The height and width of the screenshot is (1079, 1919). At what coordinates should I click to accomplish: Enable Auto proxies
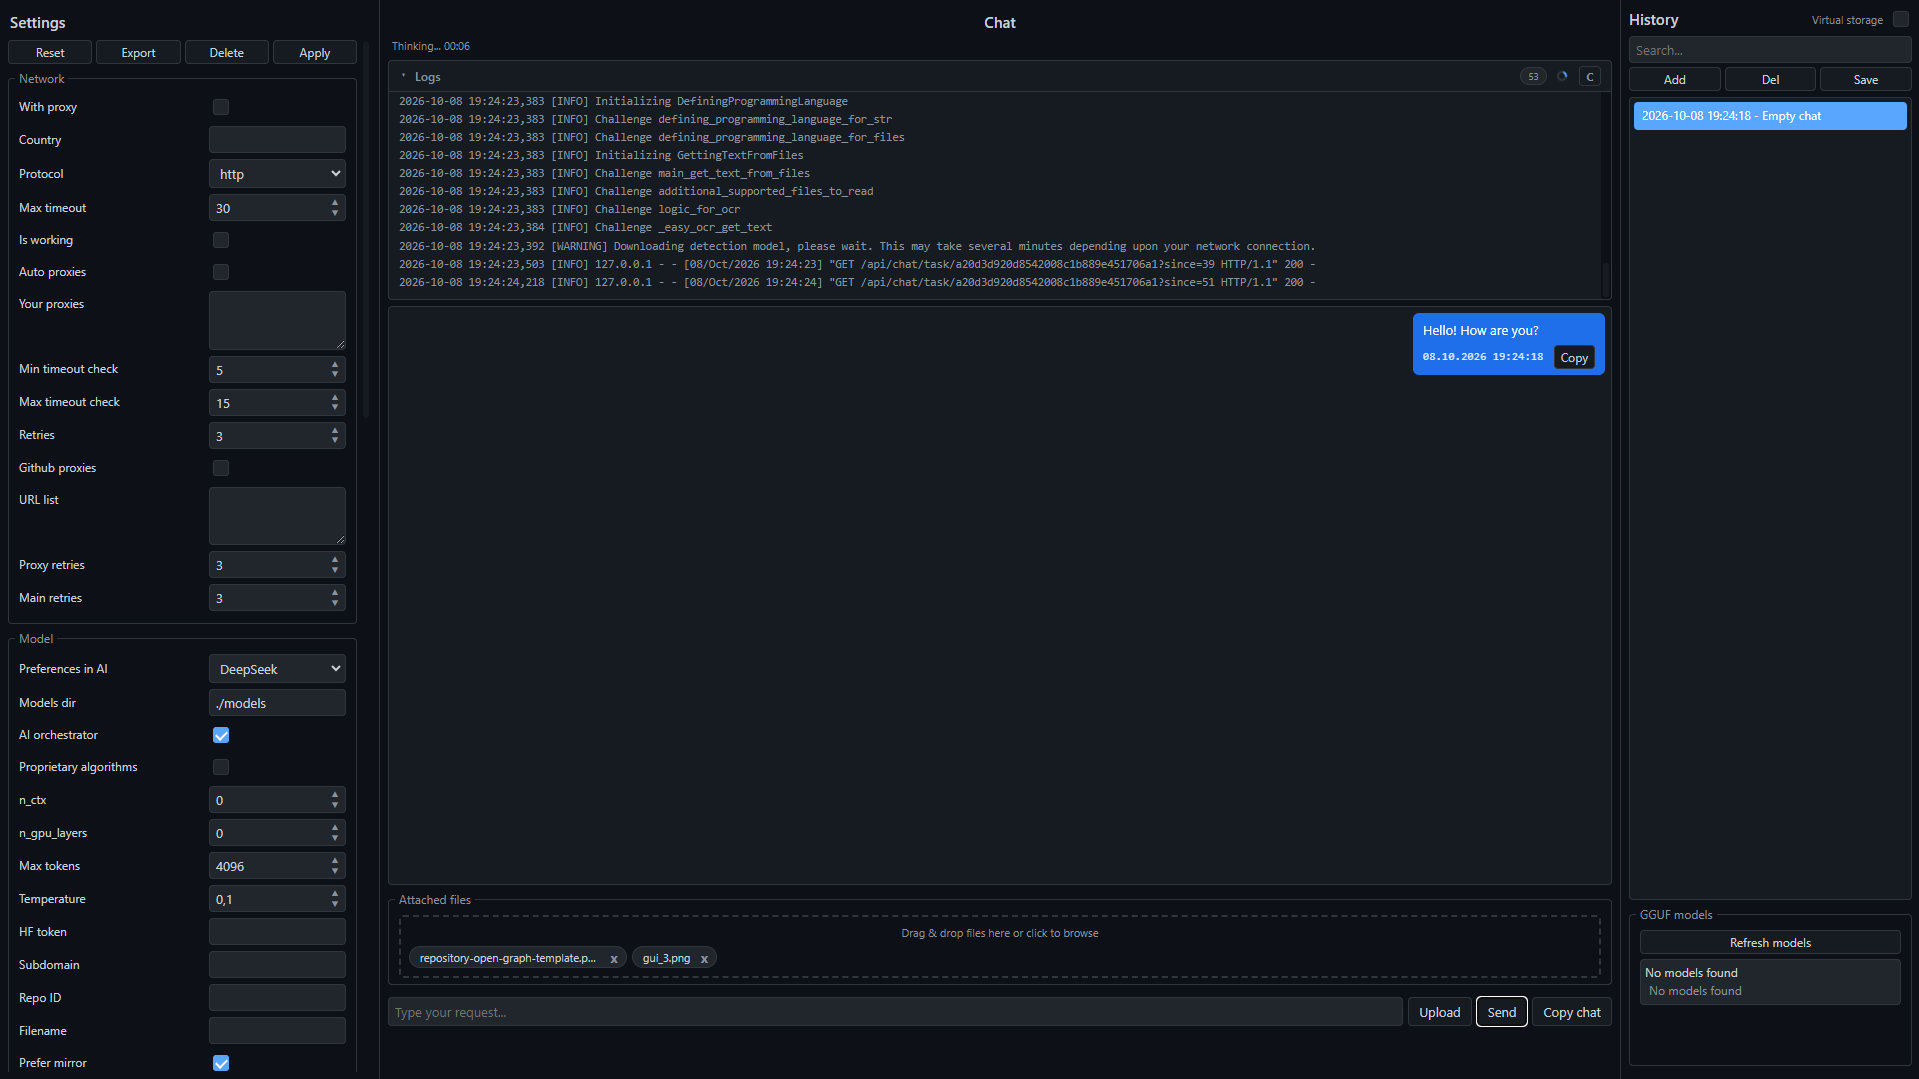point(221,272)
